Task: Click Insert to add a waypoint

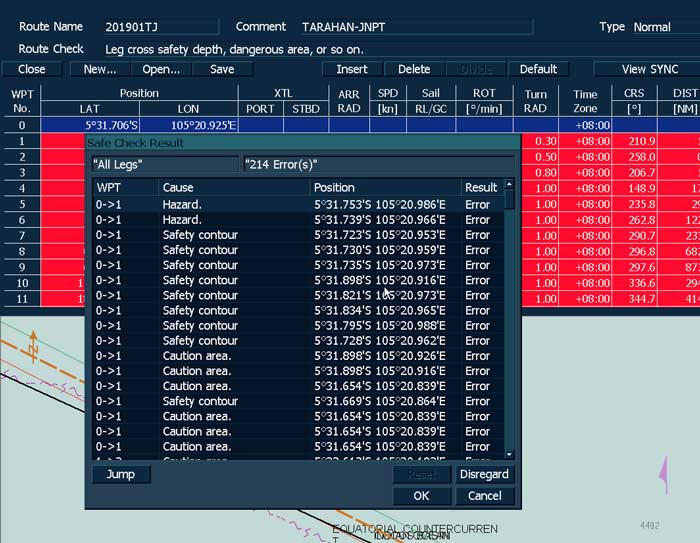Action: [352, 69]
